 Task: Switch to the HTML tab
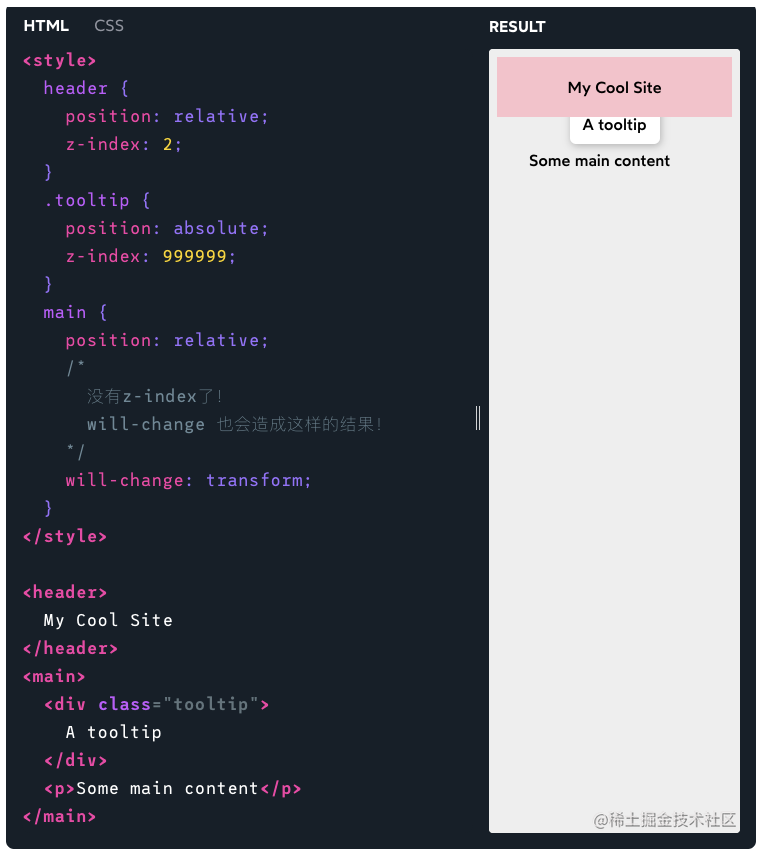(x=46, y=26)
